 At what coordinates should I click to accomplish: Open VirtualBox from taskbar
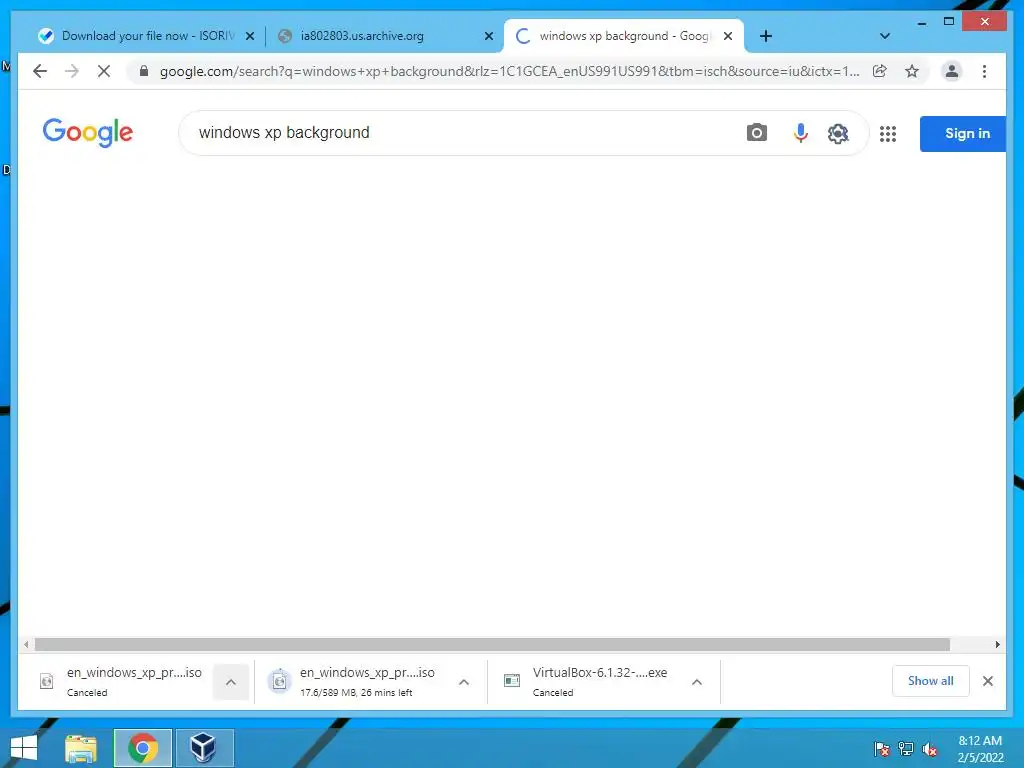pyautogui.click(x=204, y=748)
